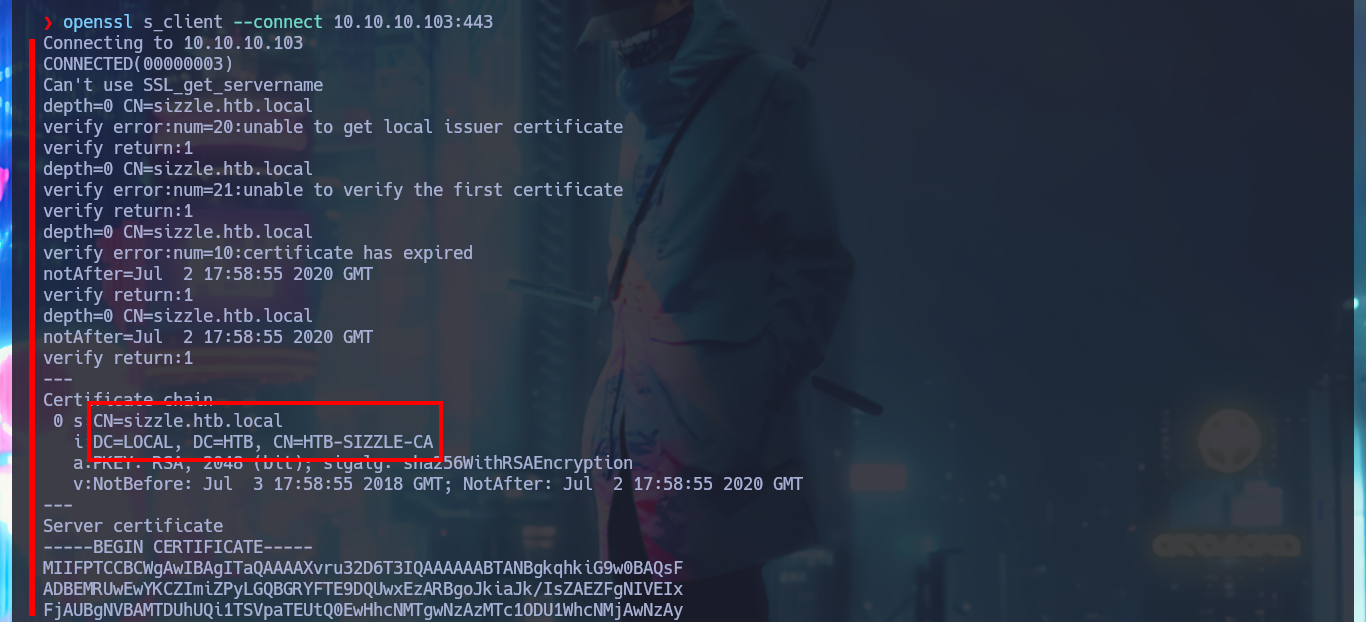Screen dimensions: 1366x622
Task: Click the first notAfter=Jul 2 2020 line
Action: (208, 274)
